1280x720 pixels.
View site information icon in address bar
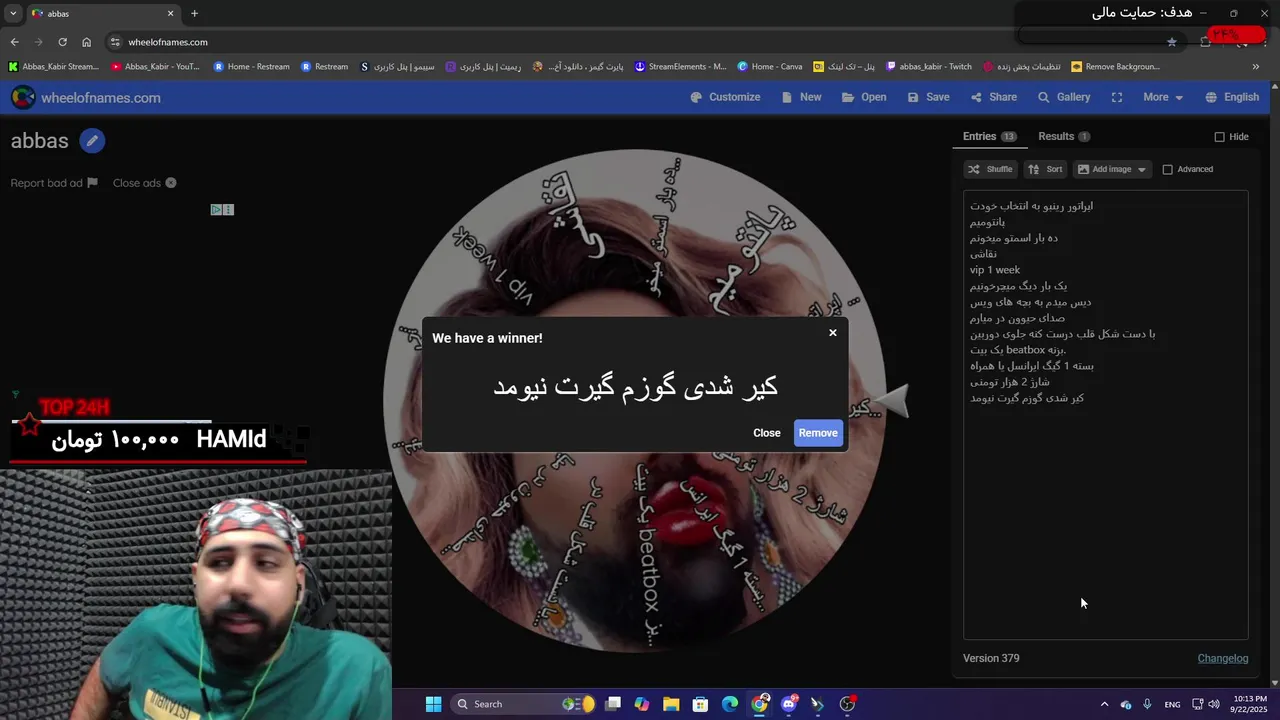(115, 42)
